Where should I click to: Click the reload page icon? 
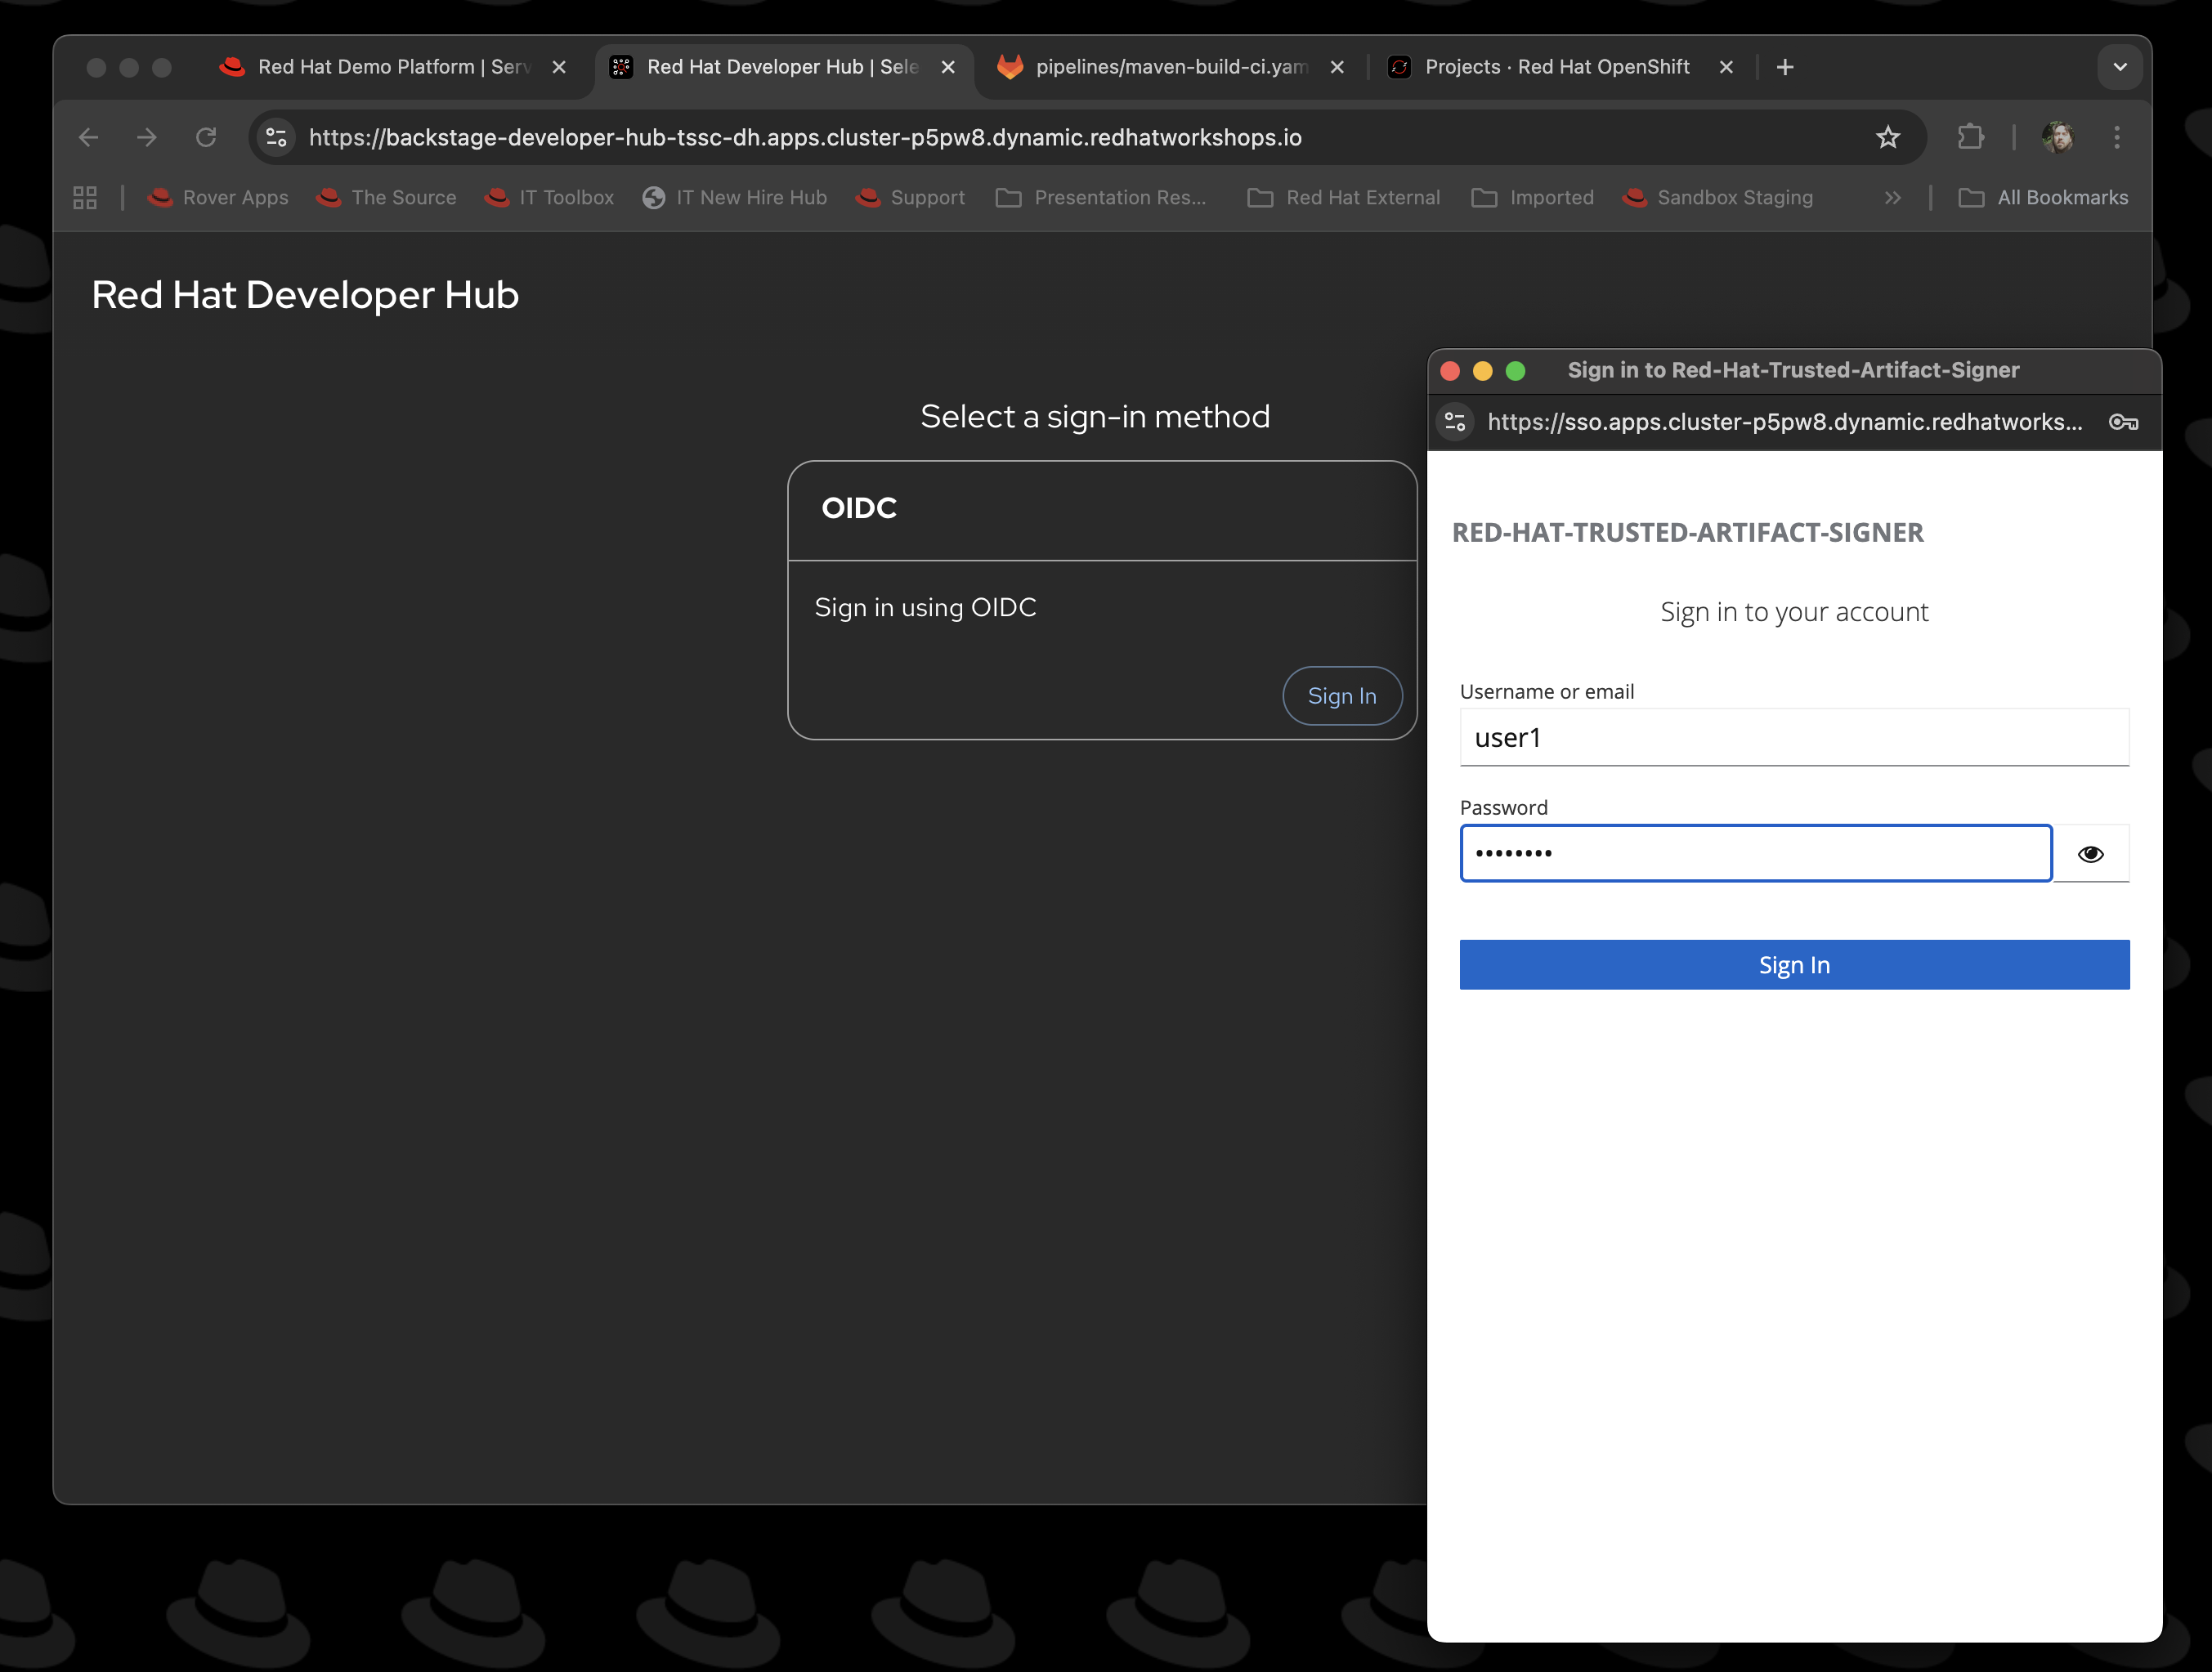[206, 137]
